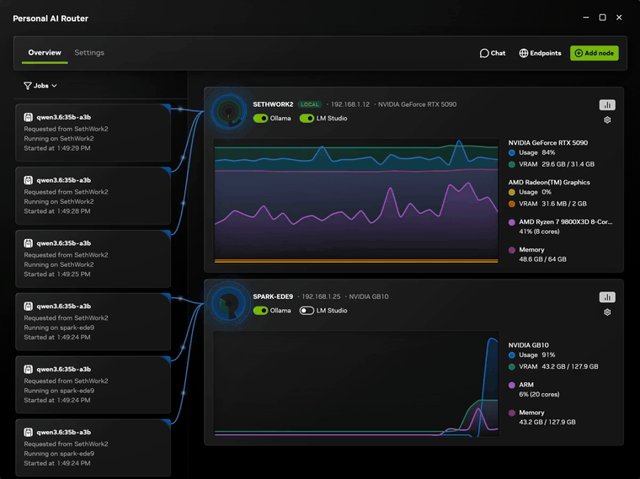Select 'Started at 1:49:25 PM' text
640x479 pixels.
57,274
